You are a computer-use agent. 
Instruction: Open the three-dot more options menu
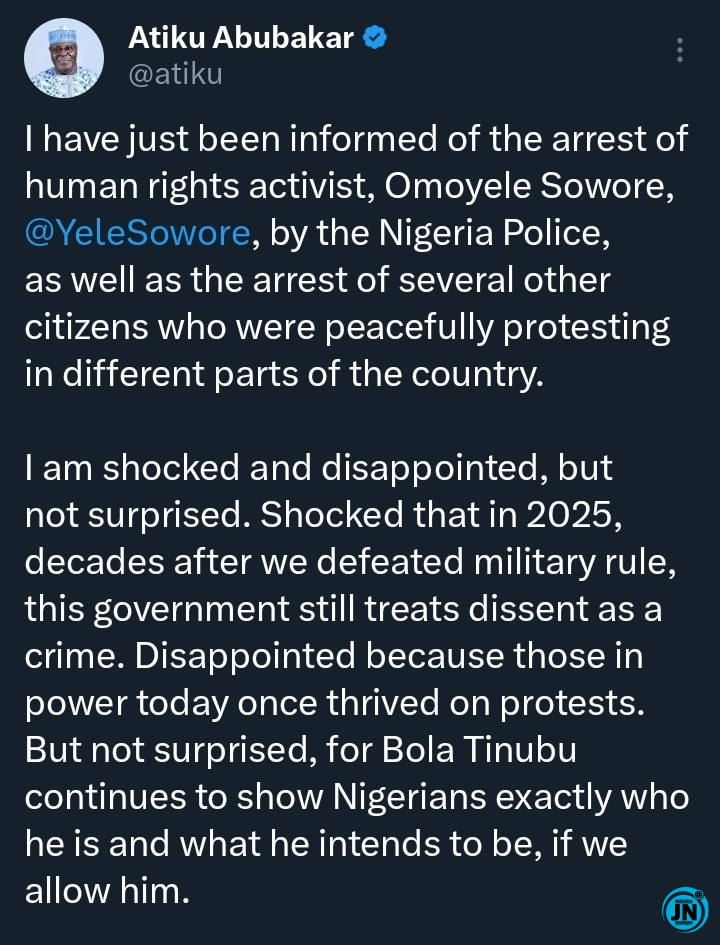tap(680, 50)
